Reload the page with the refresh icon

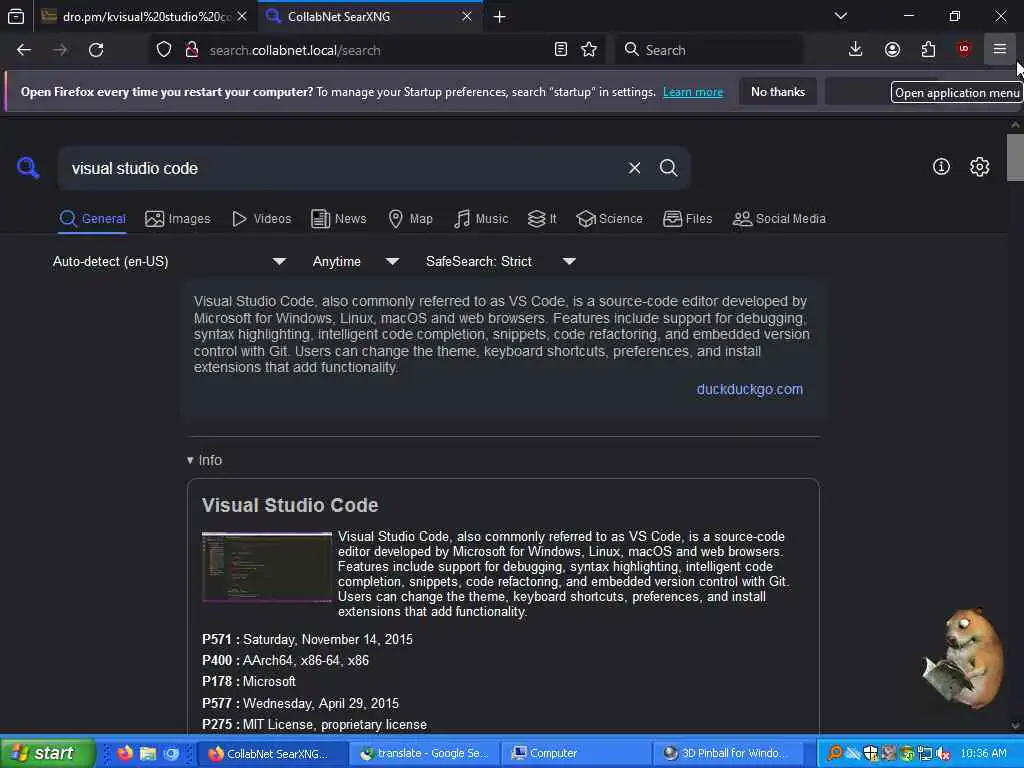[96, 50]
